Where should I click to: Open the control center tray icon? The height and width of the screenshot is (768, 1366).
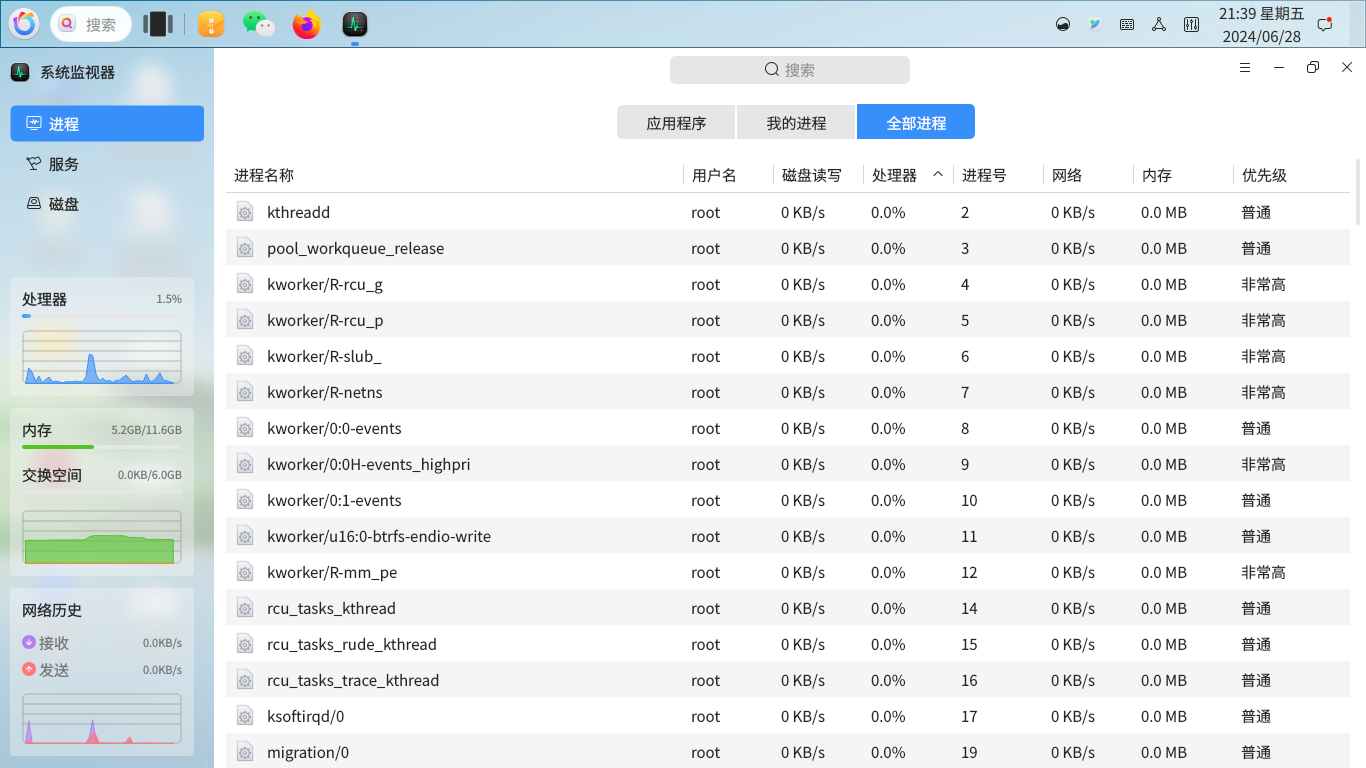click(x=1191, y=23)
